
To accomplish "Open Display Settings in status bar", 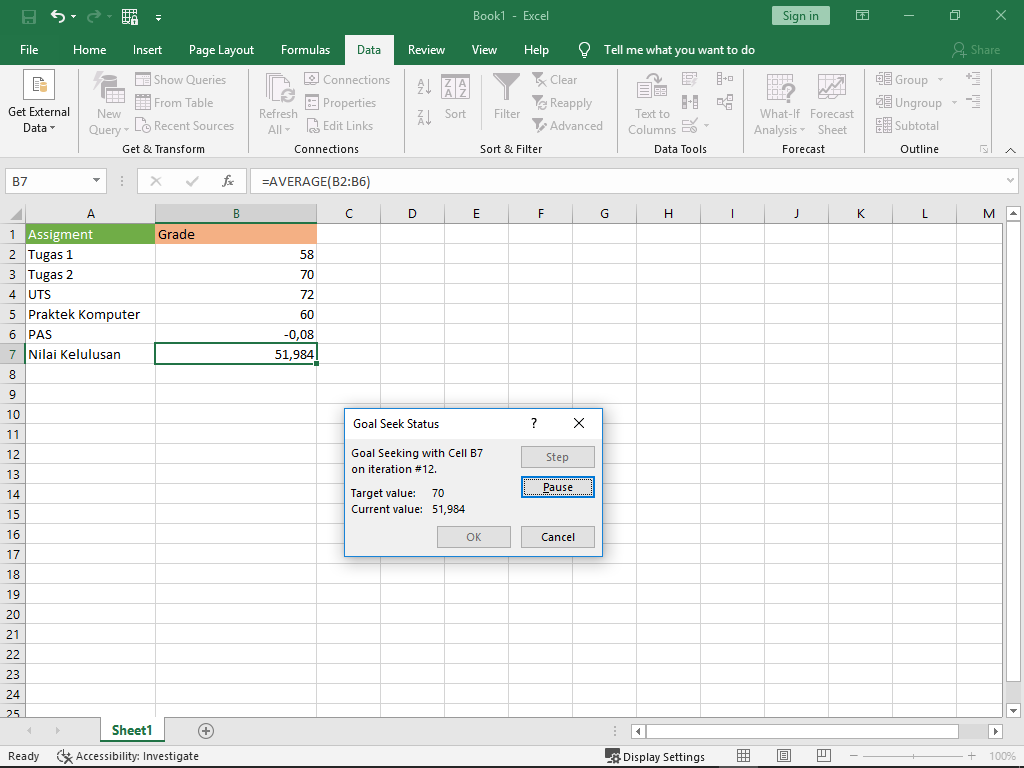I will [x=655, y=756].
